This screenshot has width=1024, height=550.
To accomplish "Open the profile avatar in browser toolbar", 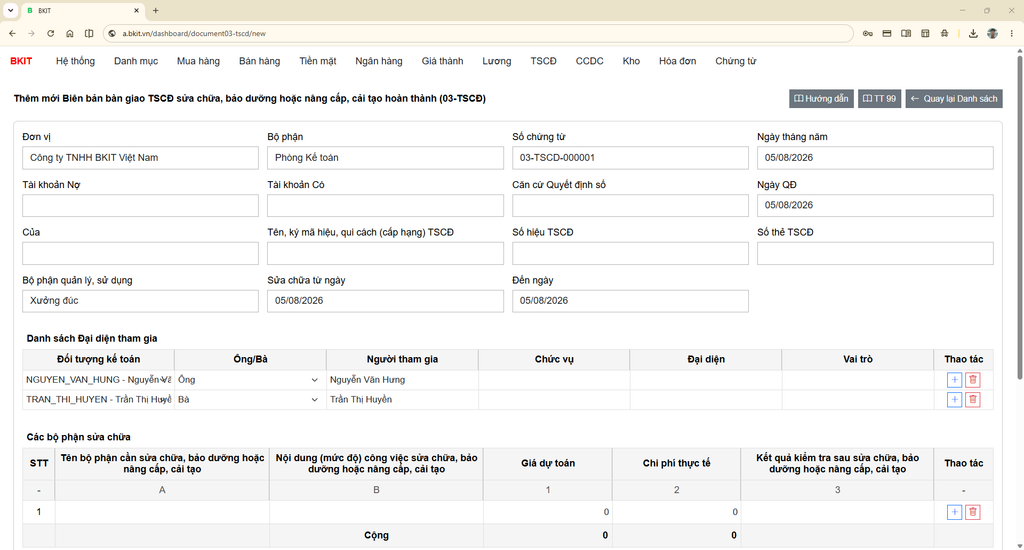I will click(992, 33).
